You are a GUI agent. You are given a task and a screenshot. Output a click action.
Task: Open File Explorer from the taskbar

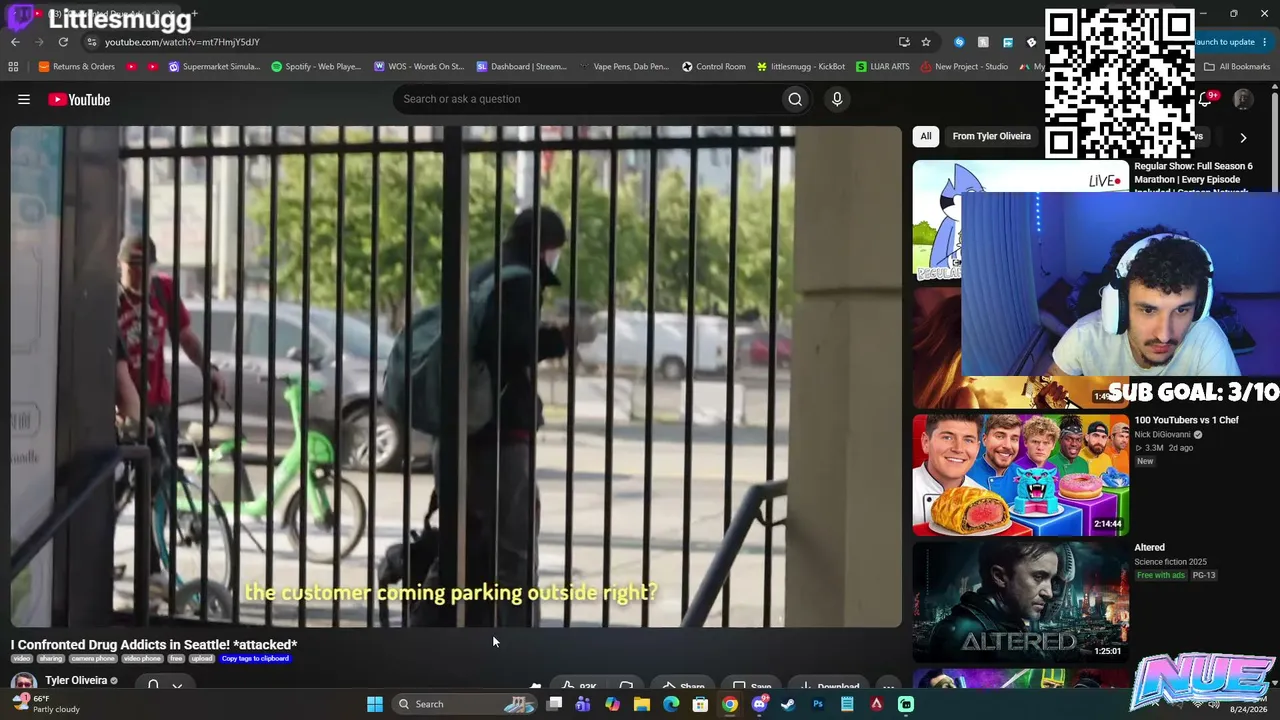point(642,704)
